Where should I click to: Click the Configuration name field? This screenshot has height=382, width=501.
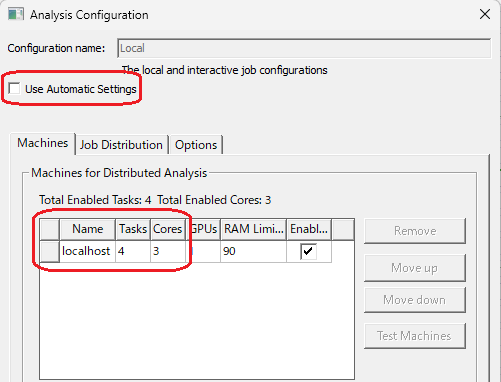(304, 48)
